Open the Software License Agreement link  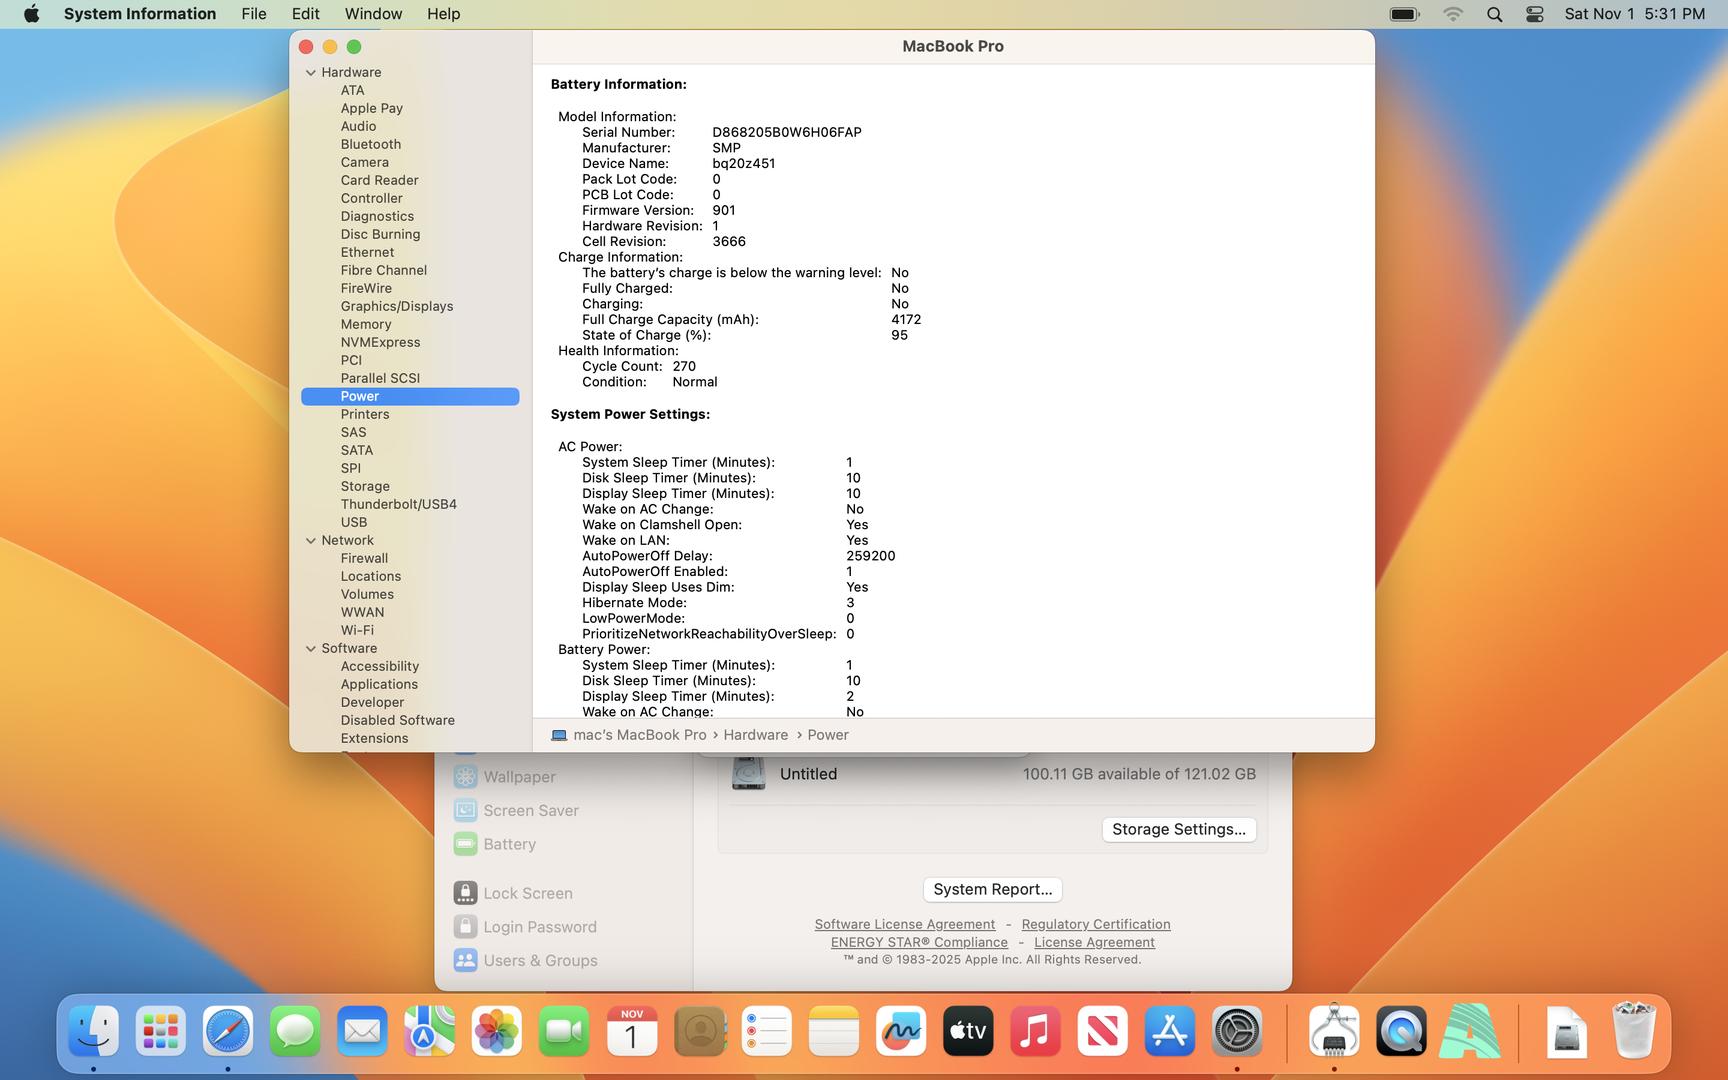click(904, 925)
